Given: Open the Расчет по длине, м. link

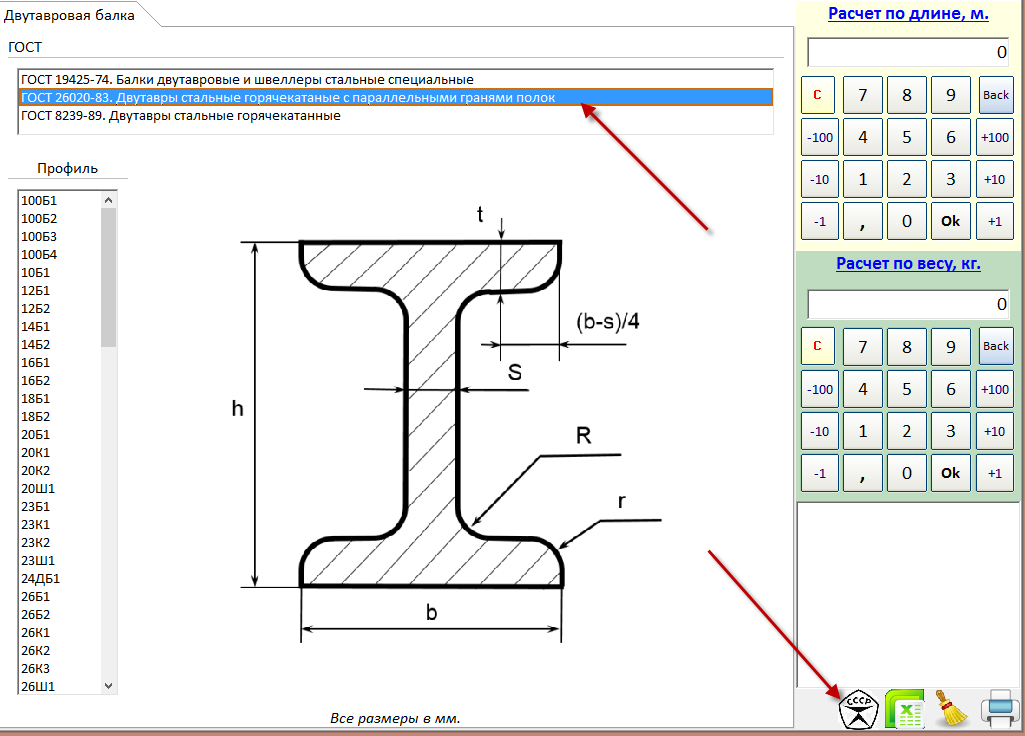Looking at the screenshot, I should click(908, 14).
